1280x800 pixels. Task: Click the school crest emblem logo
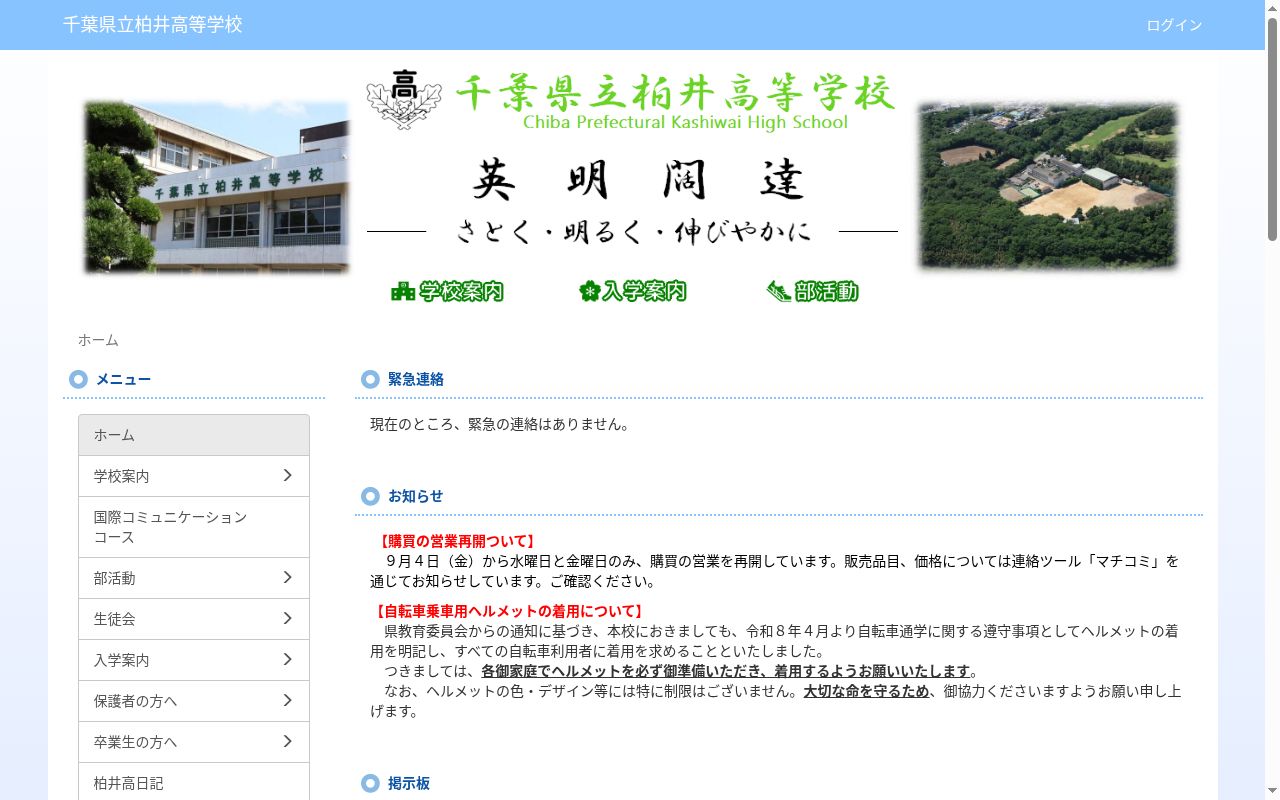pos(404,100)
